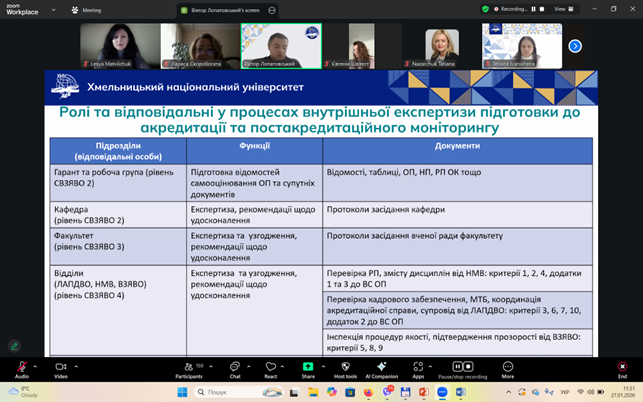Click Pause/stop recording control
Image resolution: width=643 pixels, height=402 pixels.
point(463,367)
